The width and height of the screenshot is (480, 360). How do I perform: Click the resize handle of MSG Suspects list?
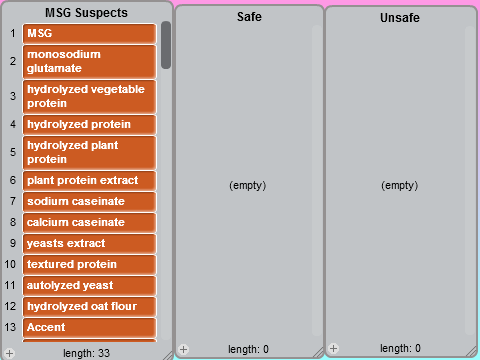168,355
